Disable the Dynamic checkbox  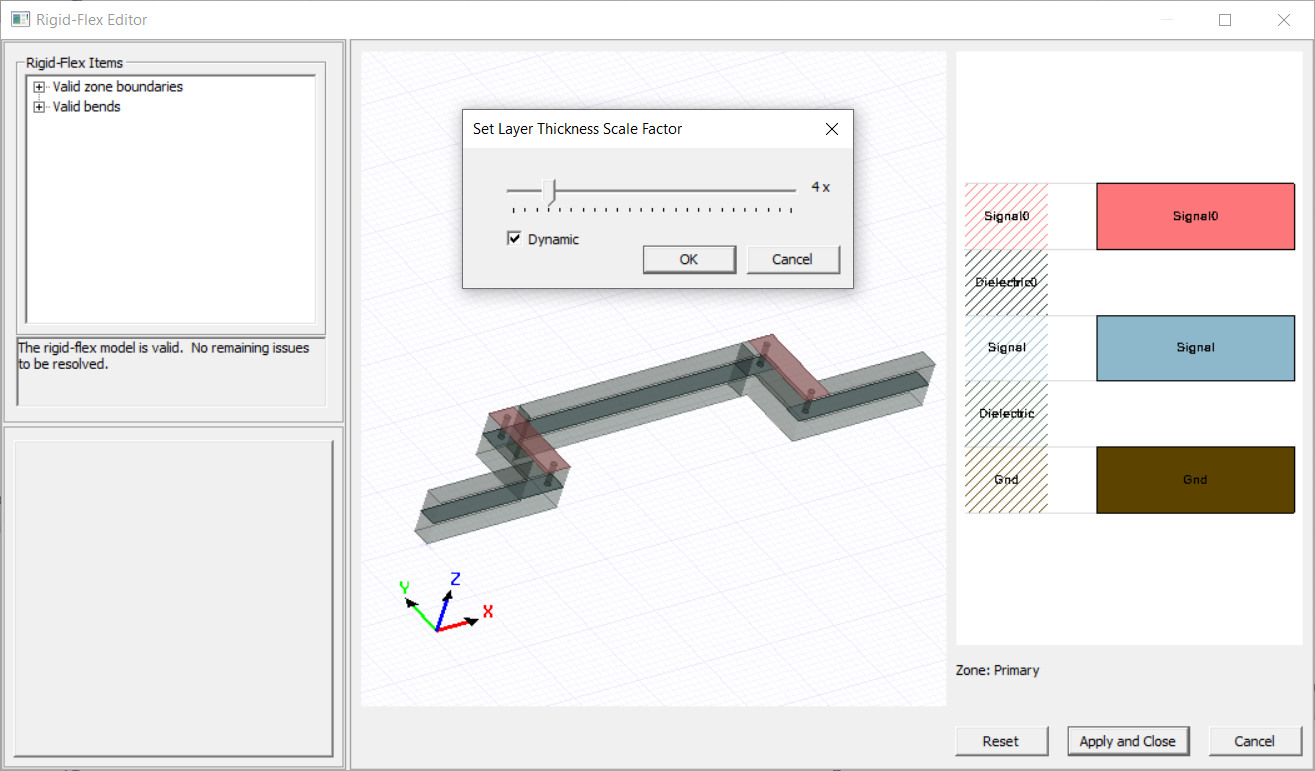coord(514,238)
